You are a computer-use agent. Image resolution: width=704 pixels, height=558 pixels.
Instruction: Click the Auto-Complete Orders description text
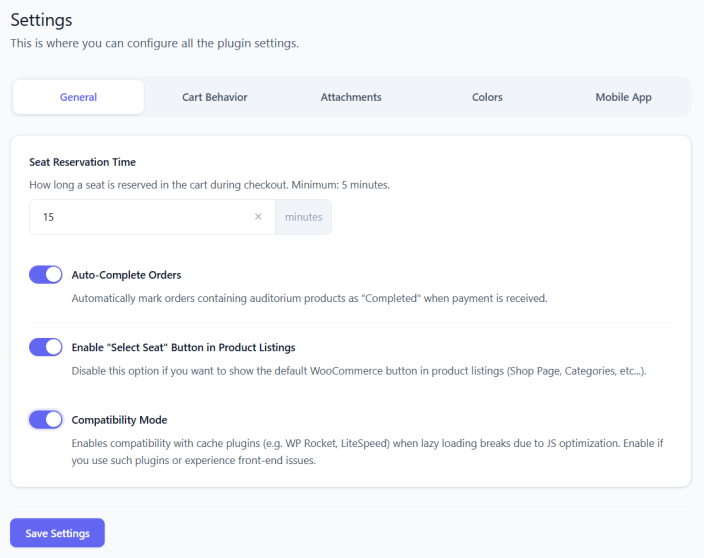[309, 298]
